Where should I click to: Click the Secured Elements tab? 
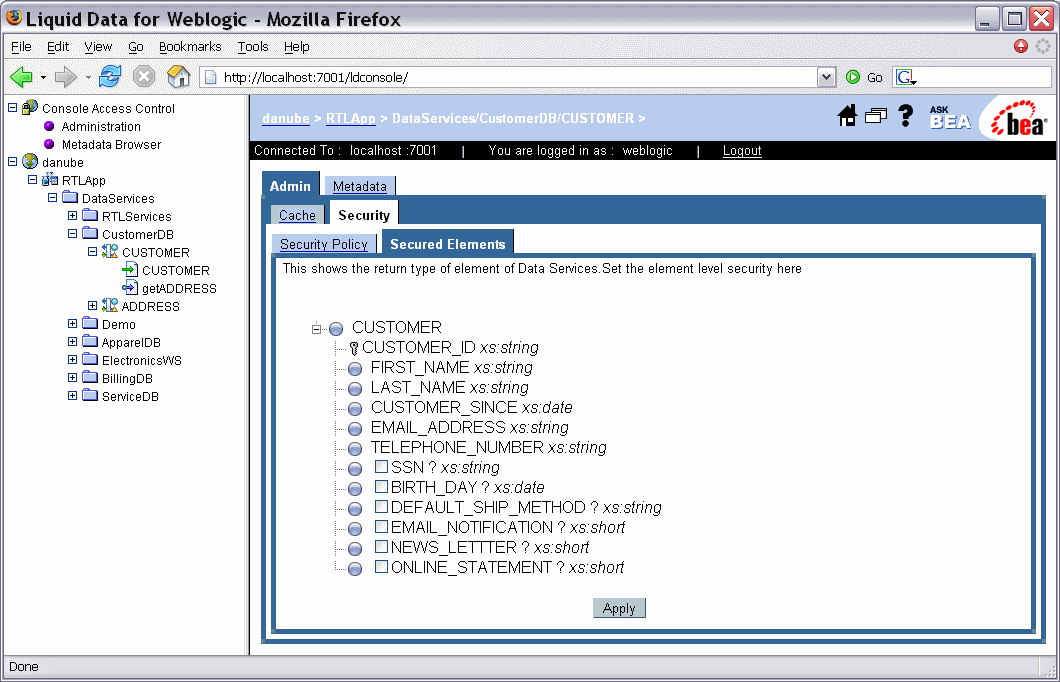(448, 244)
